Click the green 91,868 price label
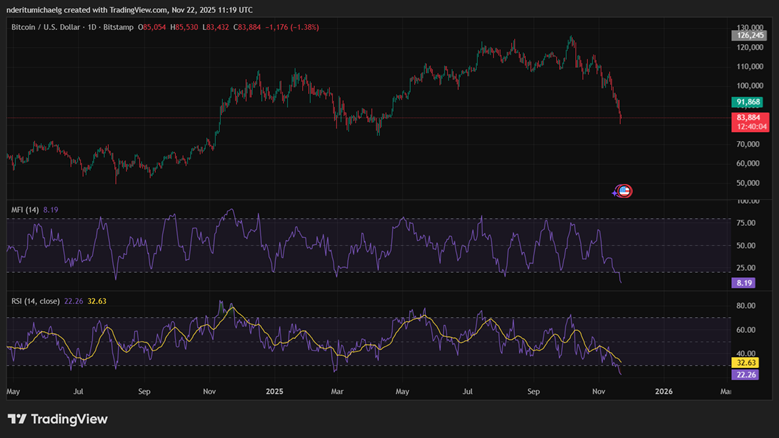Viewport: 779px width, 438px height. point(749,102)
